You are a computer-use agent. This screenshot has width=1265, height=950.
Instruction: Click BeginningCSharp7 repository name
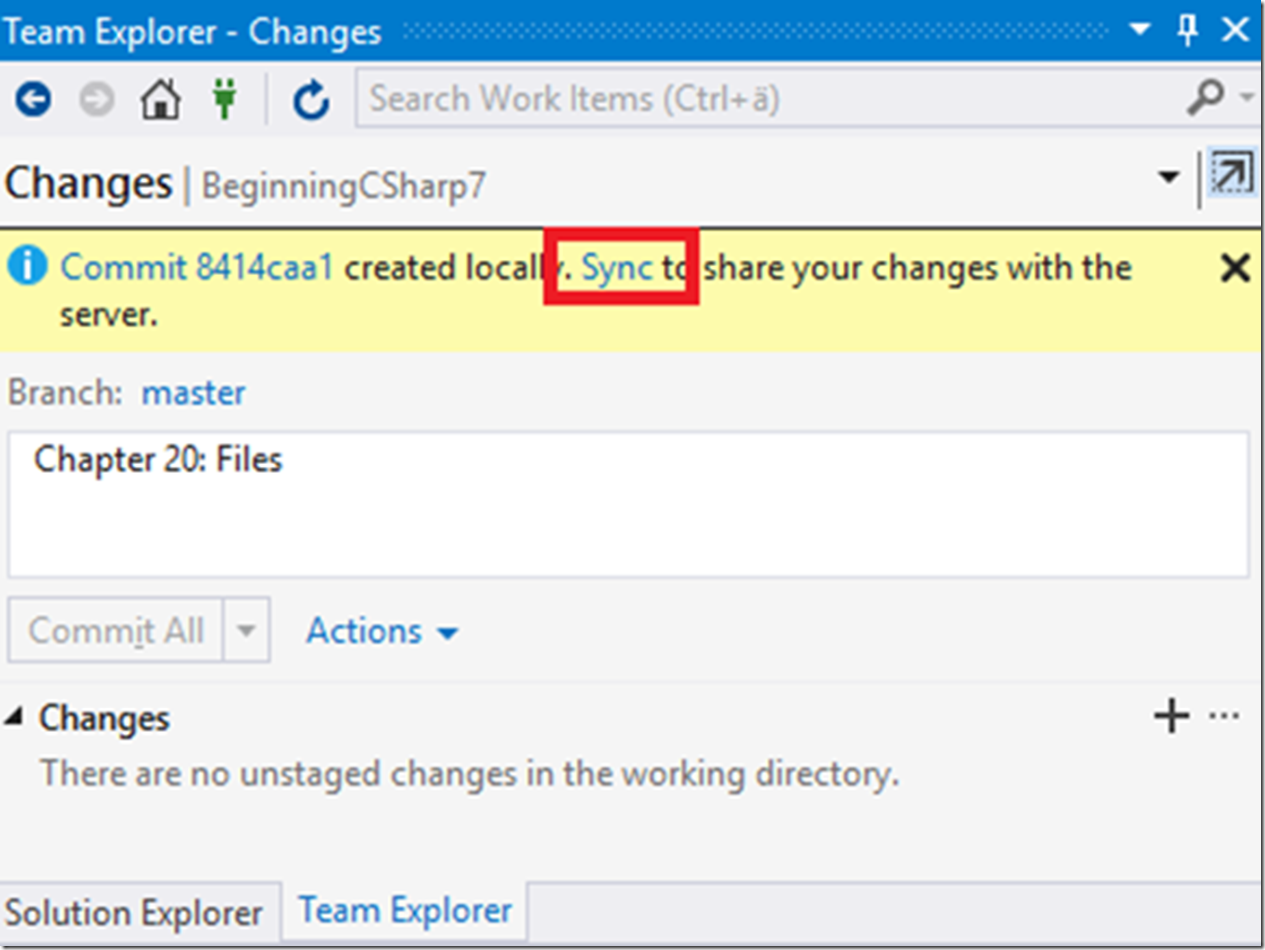click(344, 187)
